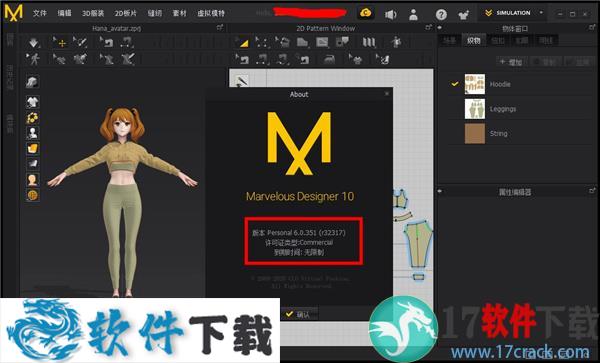This screenshot has width=600, height=363.
Task: Toggle the checkmark beside Hoodie
Action: (x=455, y=83)
